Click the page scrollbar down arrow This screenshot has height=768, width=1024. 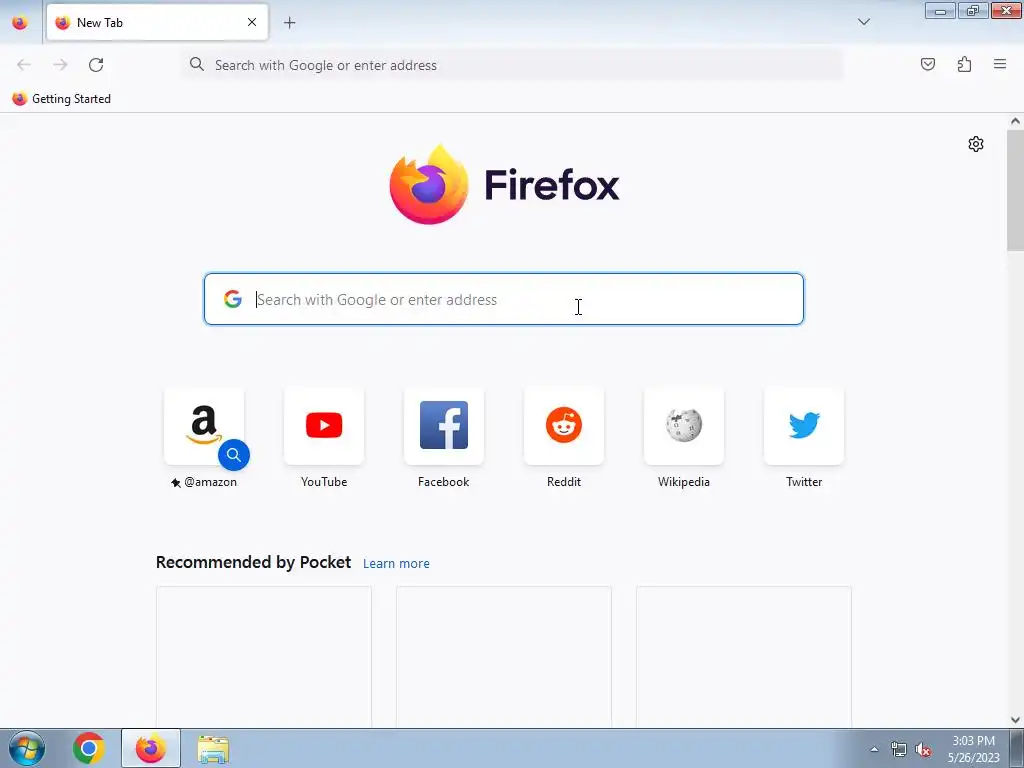(x=1015, y=720)
